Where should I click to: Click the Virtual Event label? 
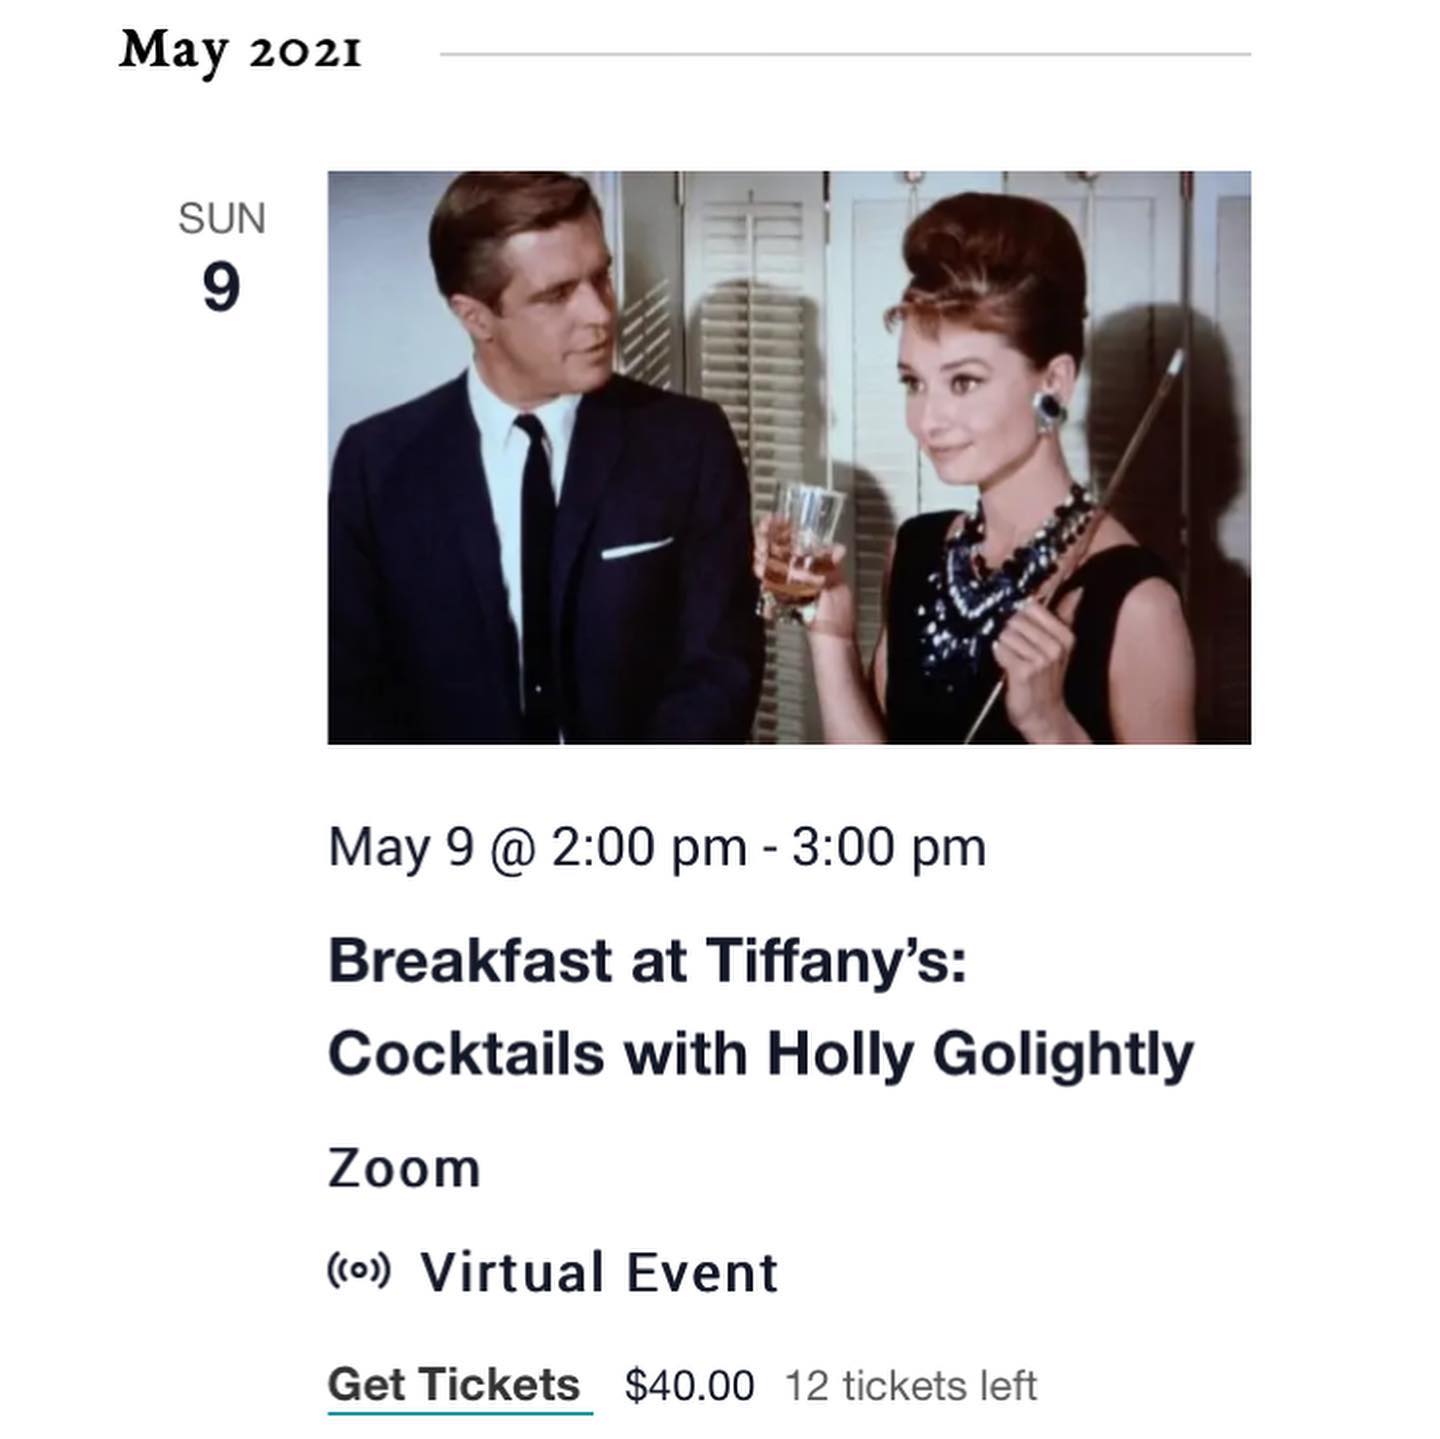pos(599,1272)
